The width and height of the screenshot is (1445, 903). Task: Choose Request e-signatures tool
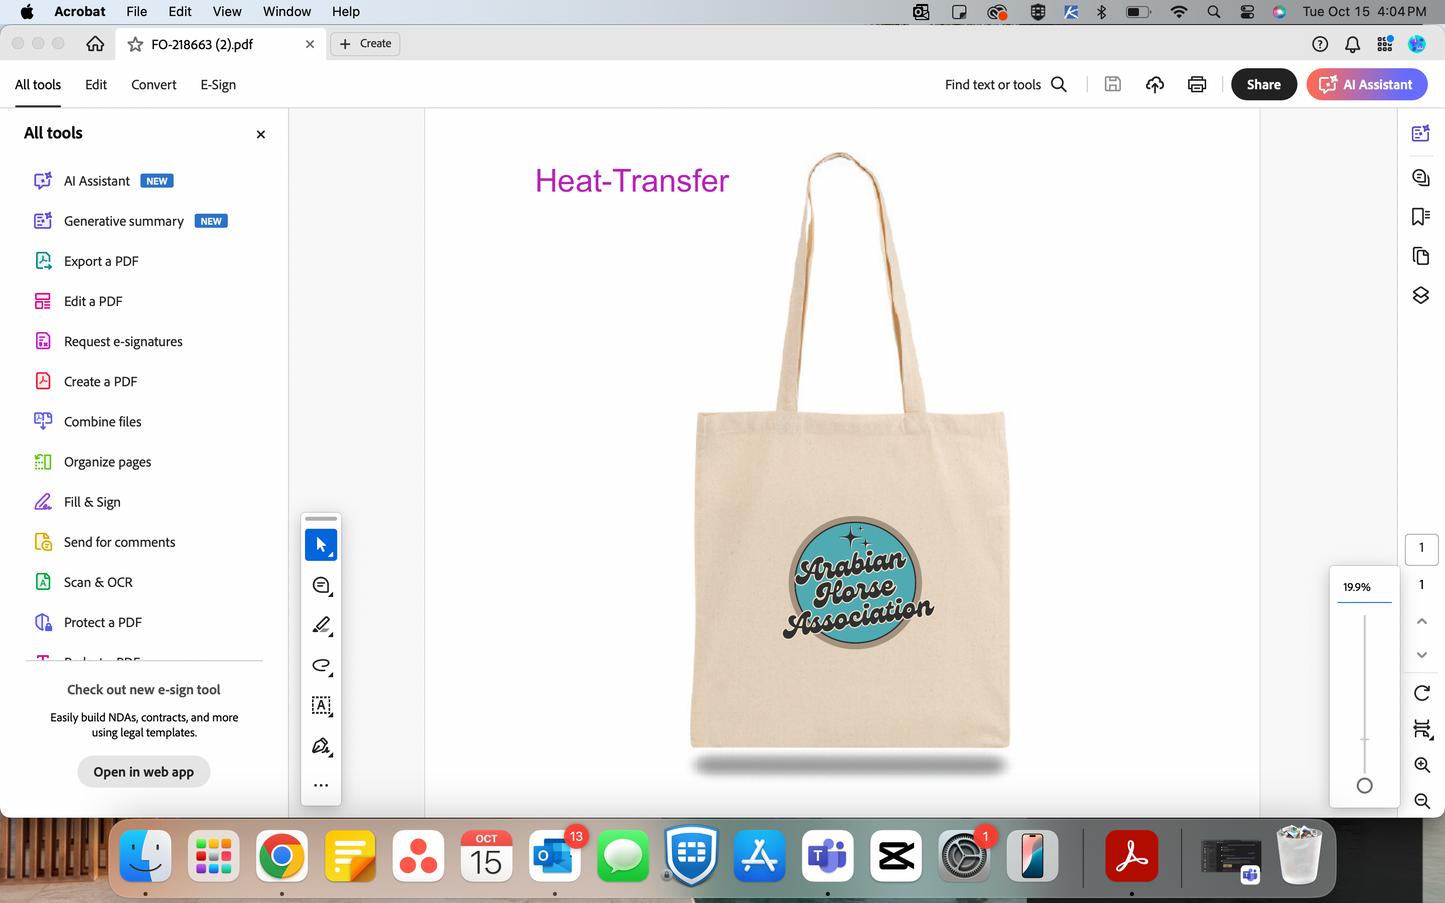point(108,341)
